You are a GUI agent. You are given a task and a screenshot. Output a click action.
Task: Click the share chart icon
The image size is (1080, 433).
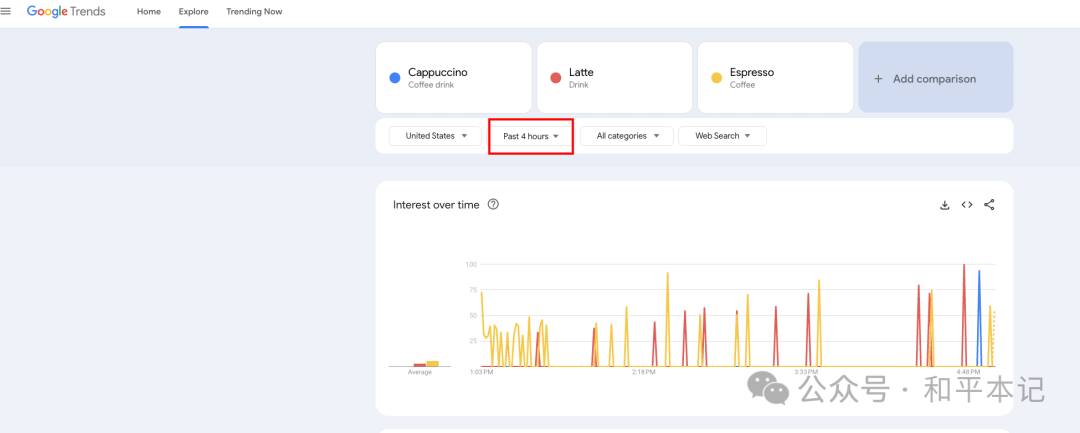[x=989, y=205]
